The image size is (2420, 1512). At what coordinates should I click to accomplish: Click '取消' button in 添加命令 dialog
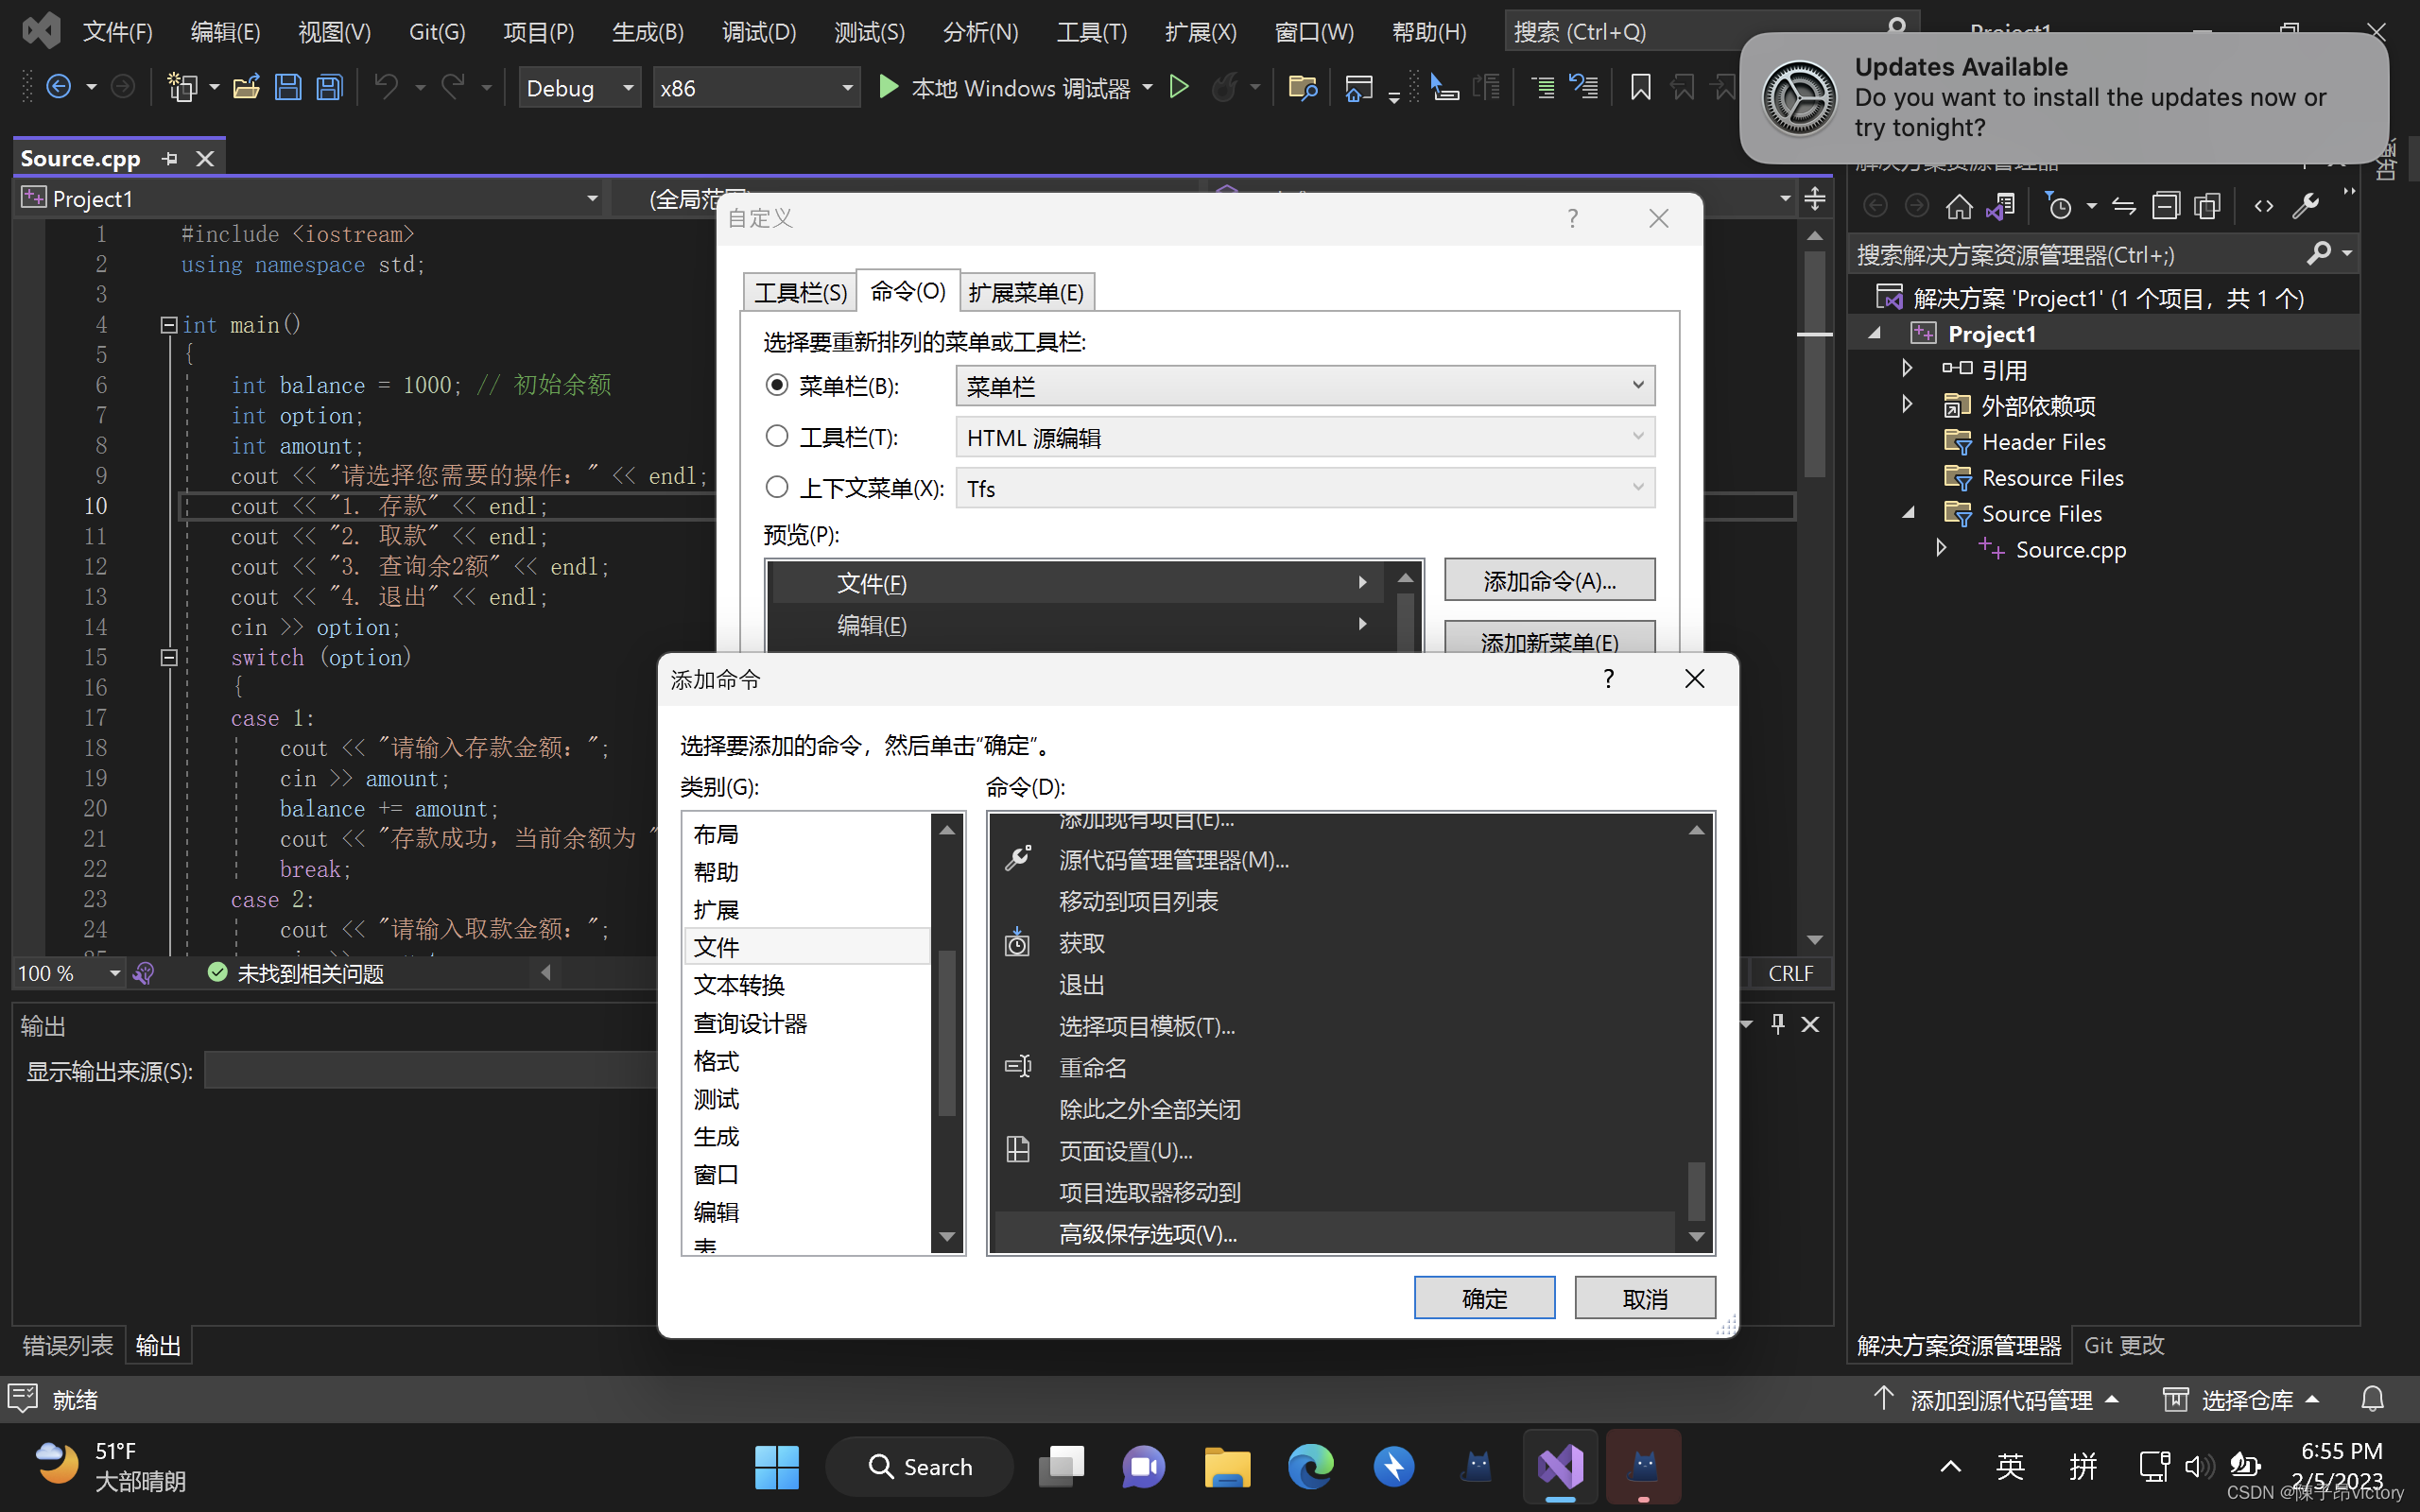coord(1645,1297)
